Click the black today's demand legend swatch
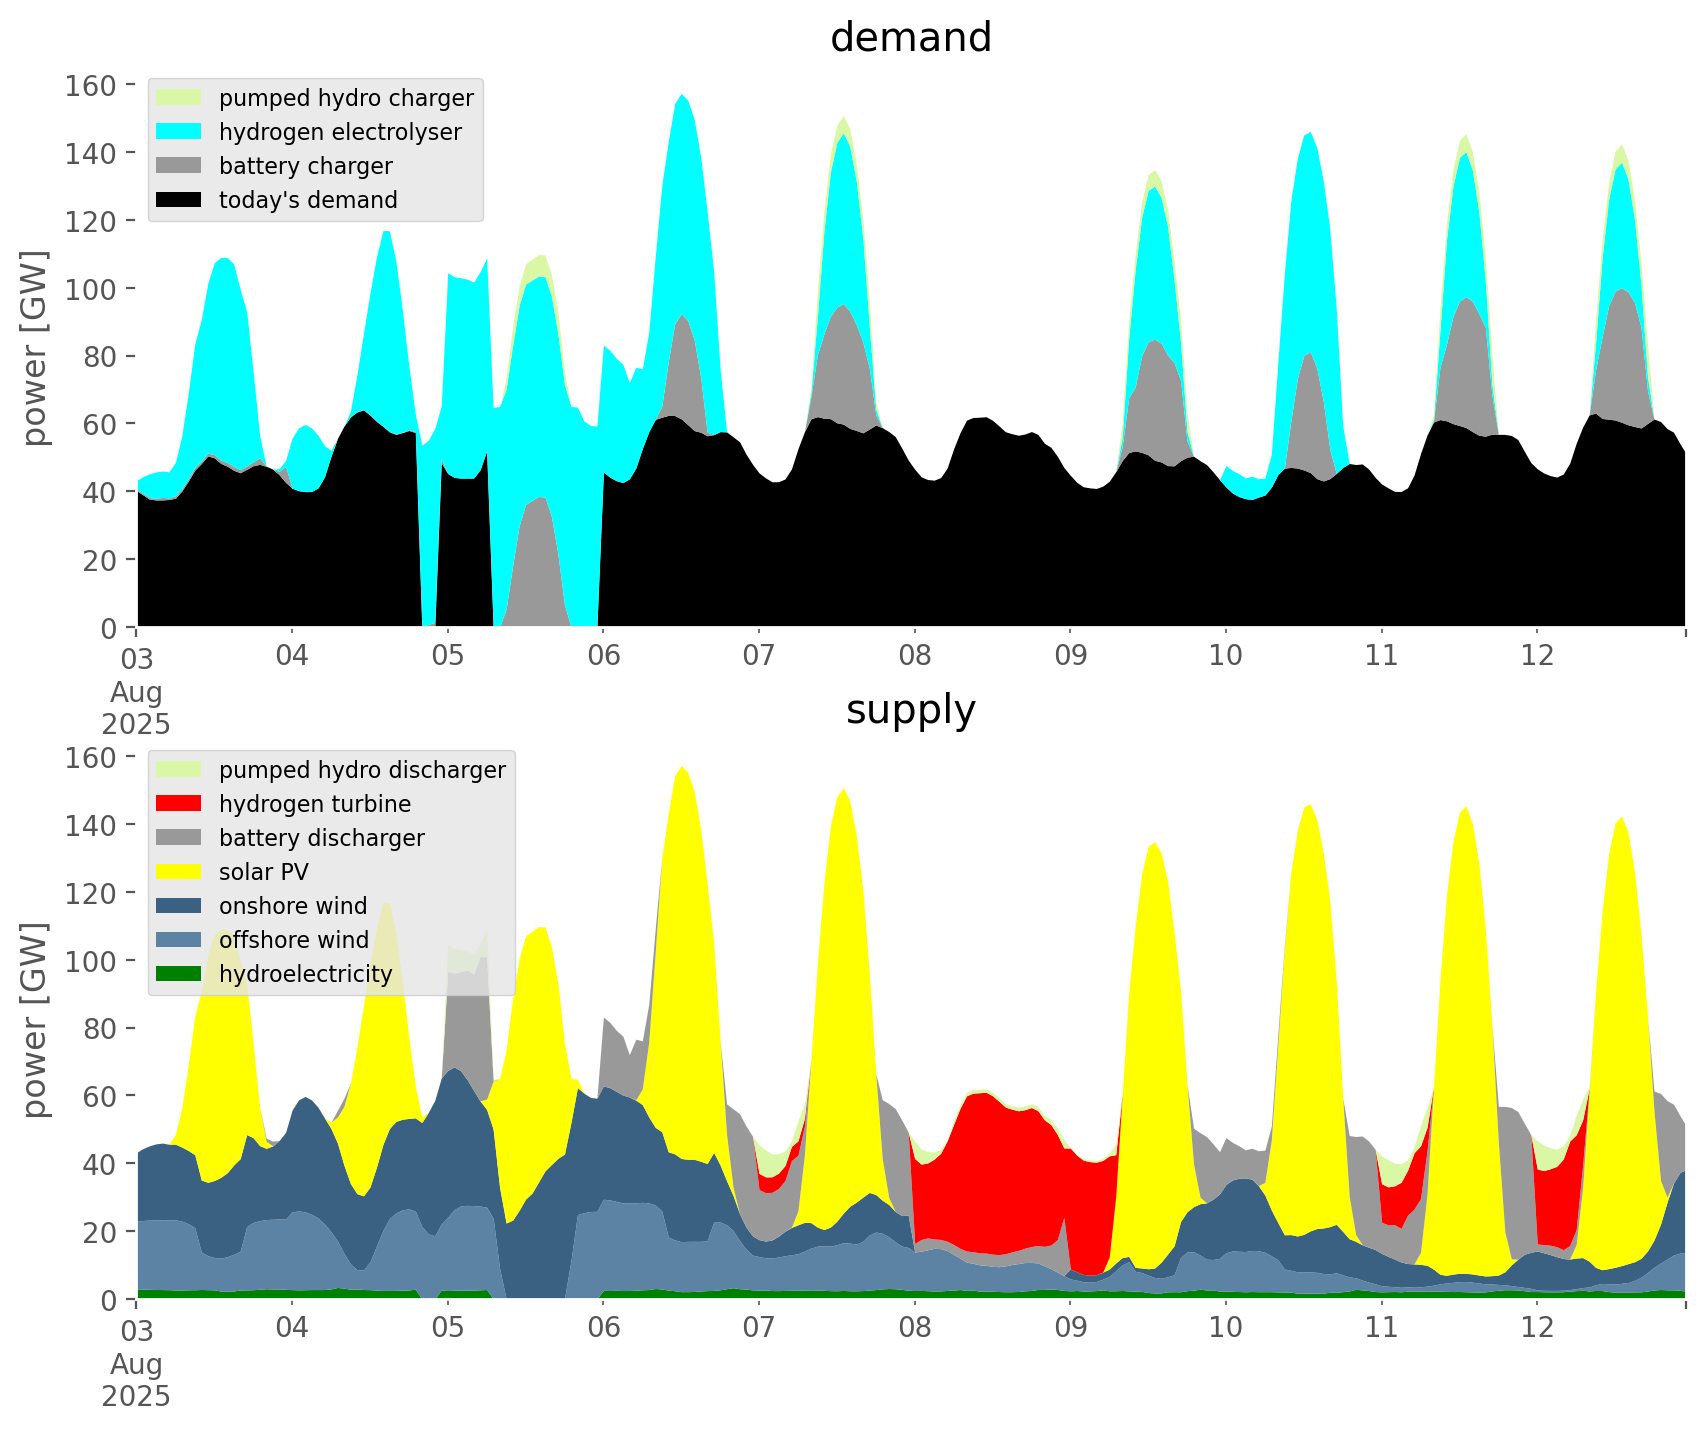This screenshot has height=1431, width=1706. (179, 200)
